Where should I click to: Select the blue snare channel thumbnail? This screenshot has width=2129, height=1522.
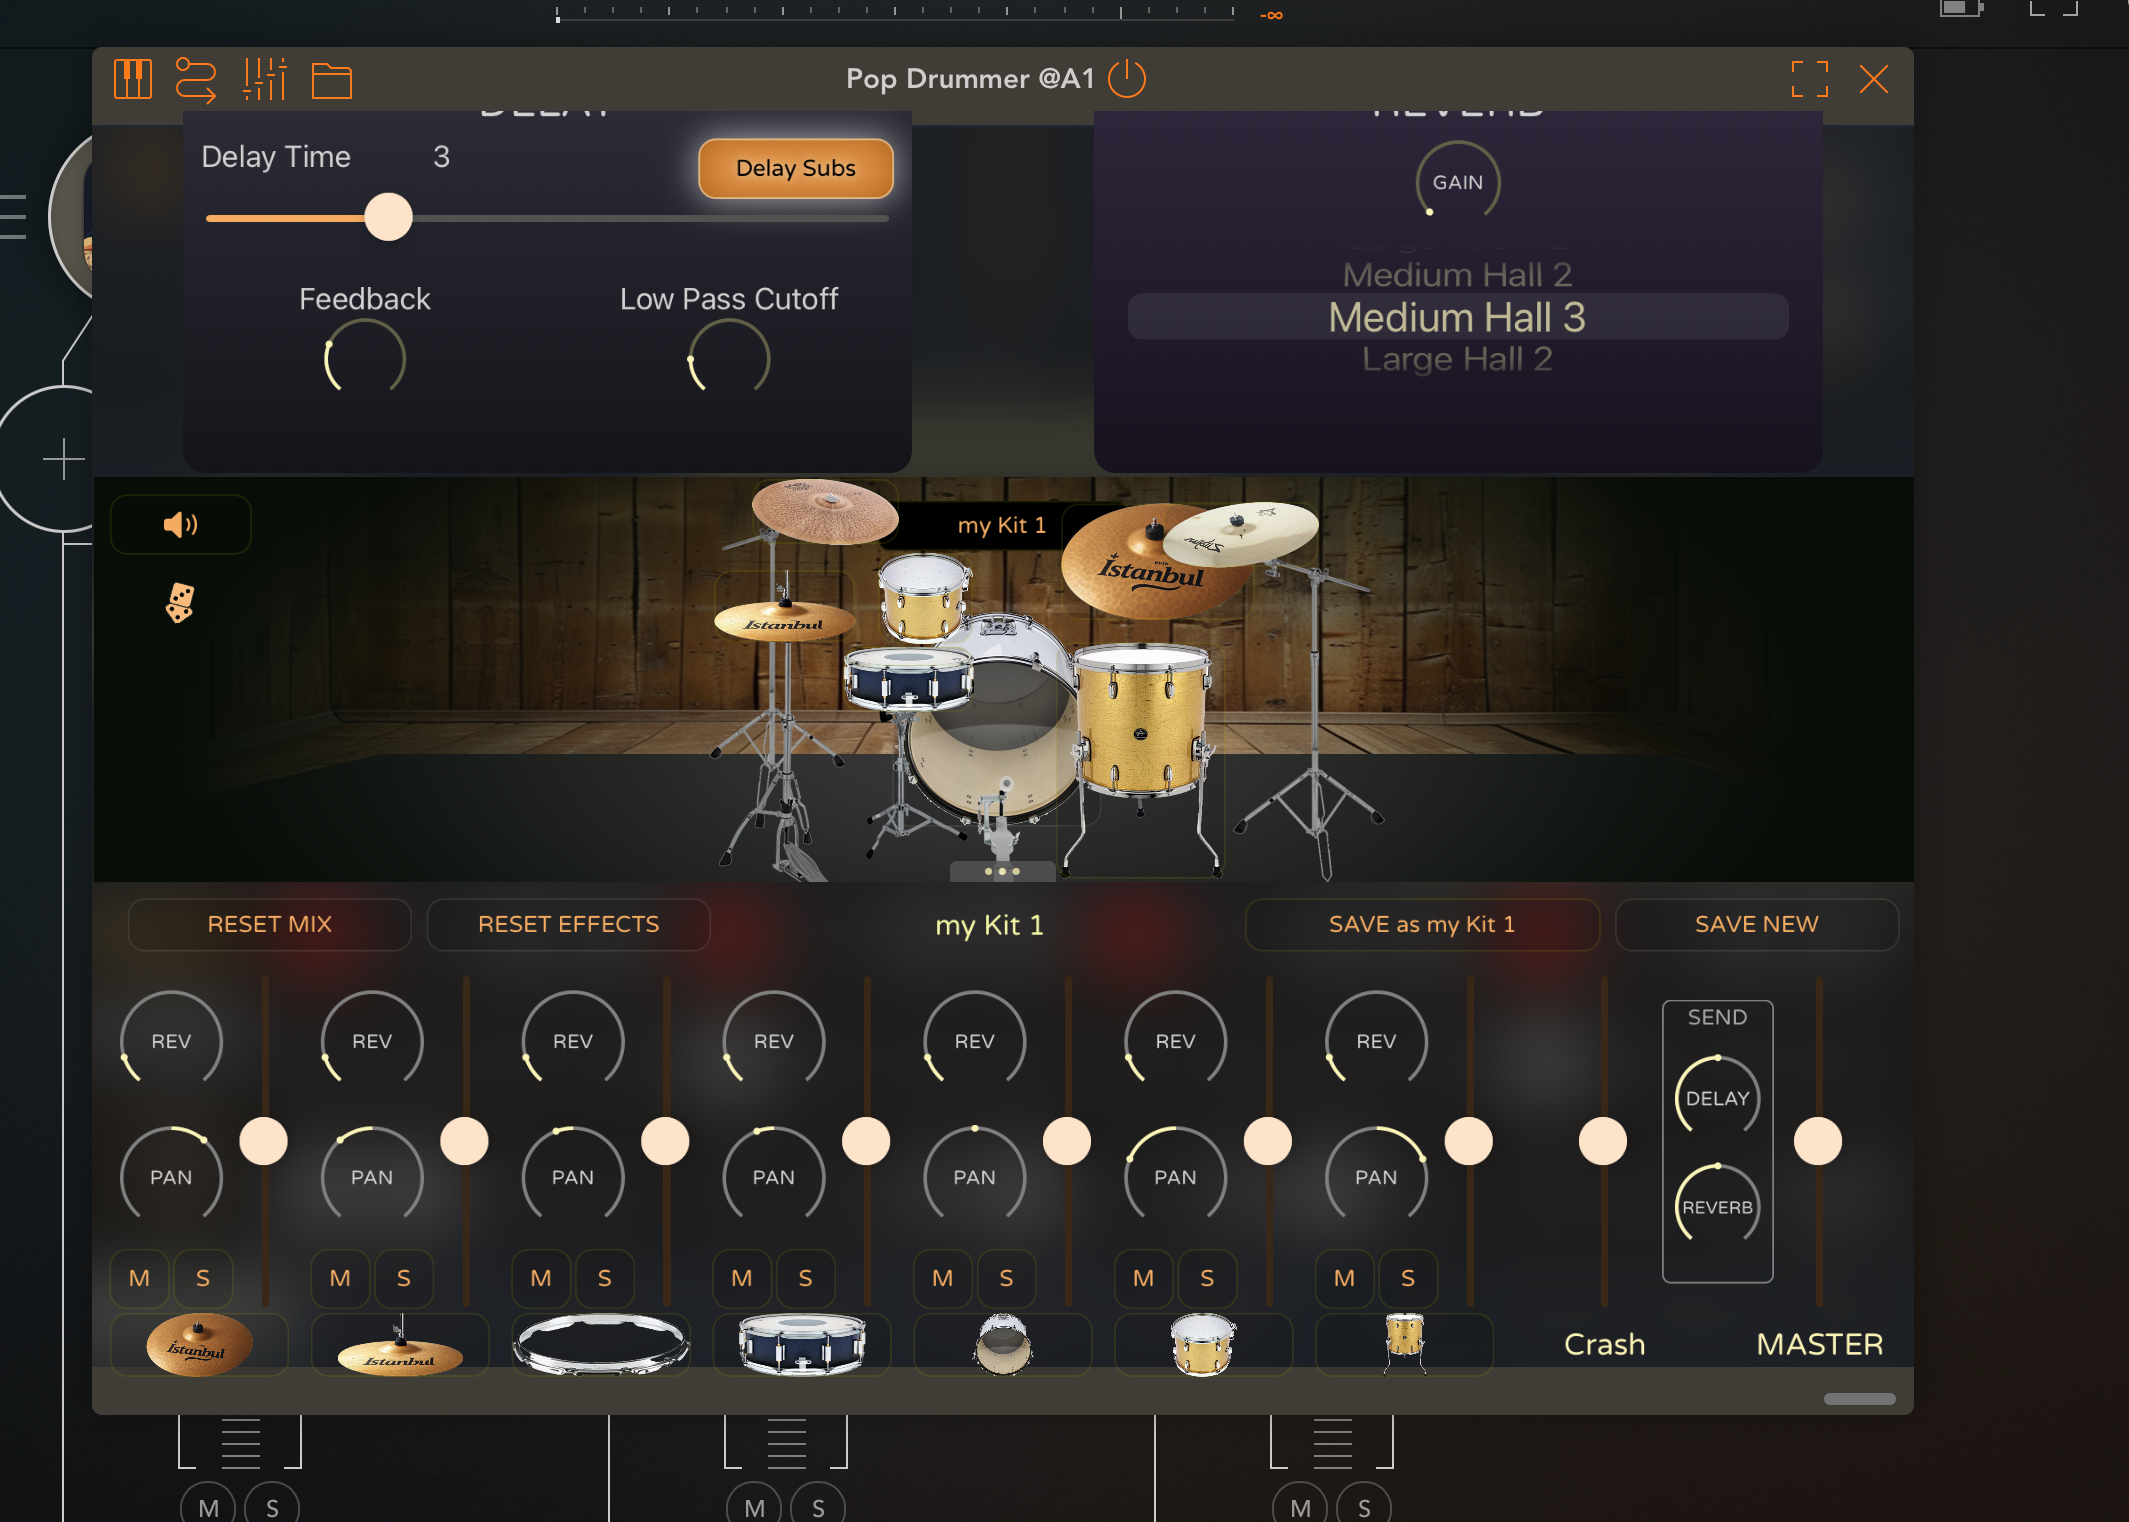tap(801, 1344)
